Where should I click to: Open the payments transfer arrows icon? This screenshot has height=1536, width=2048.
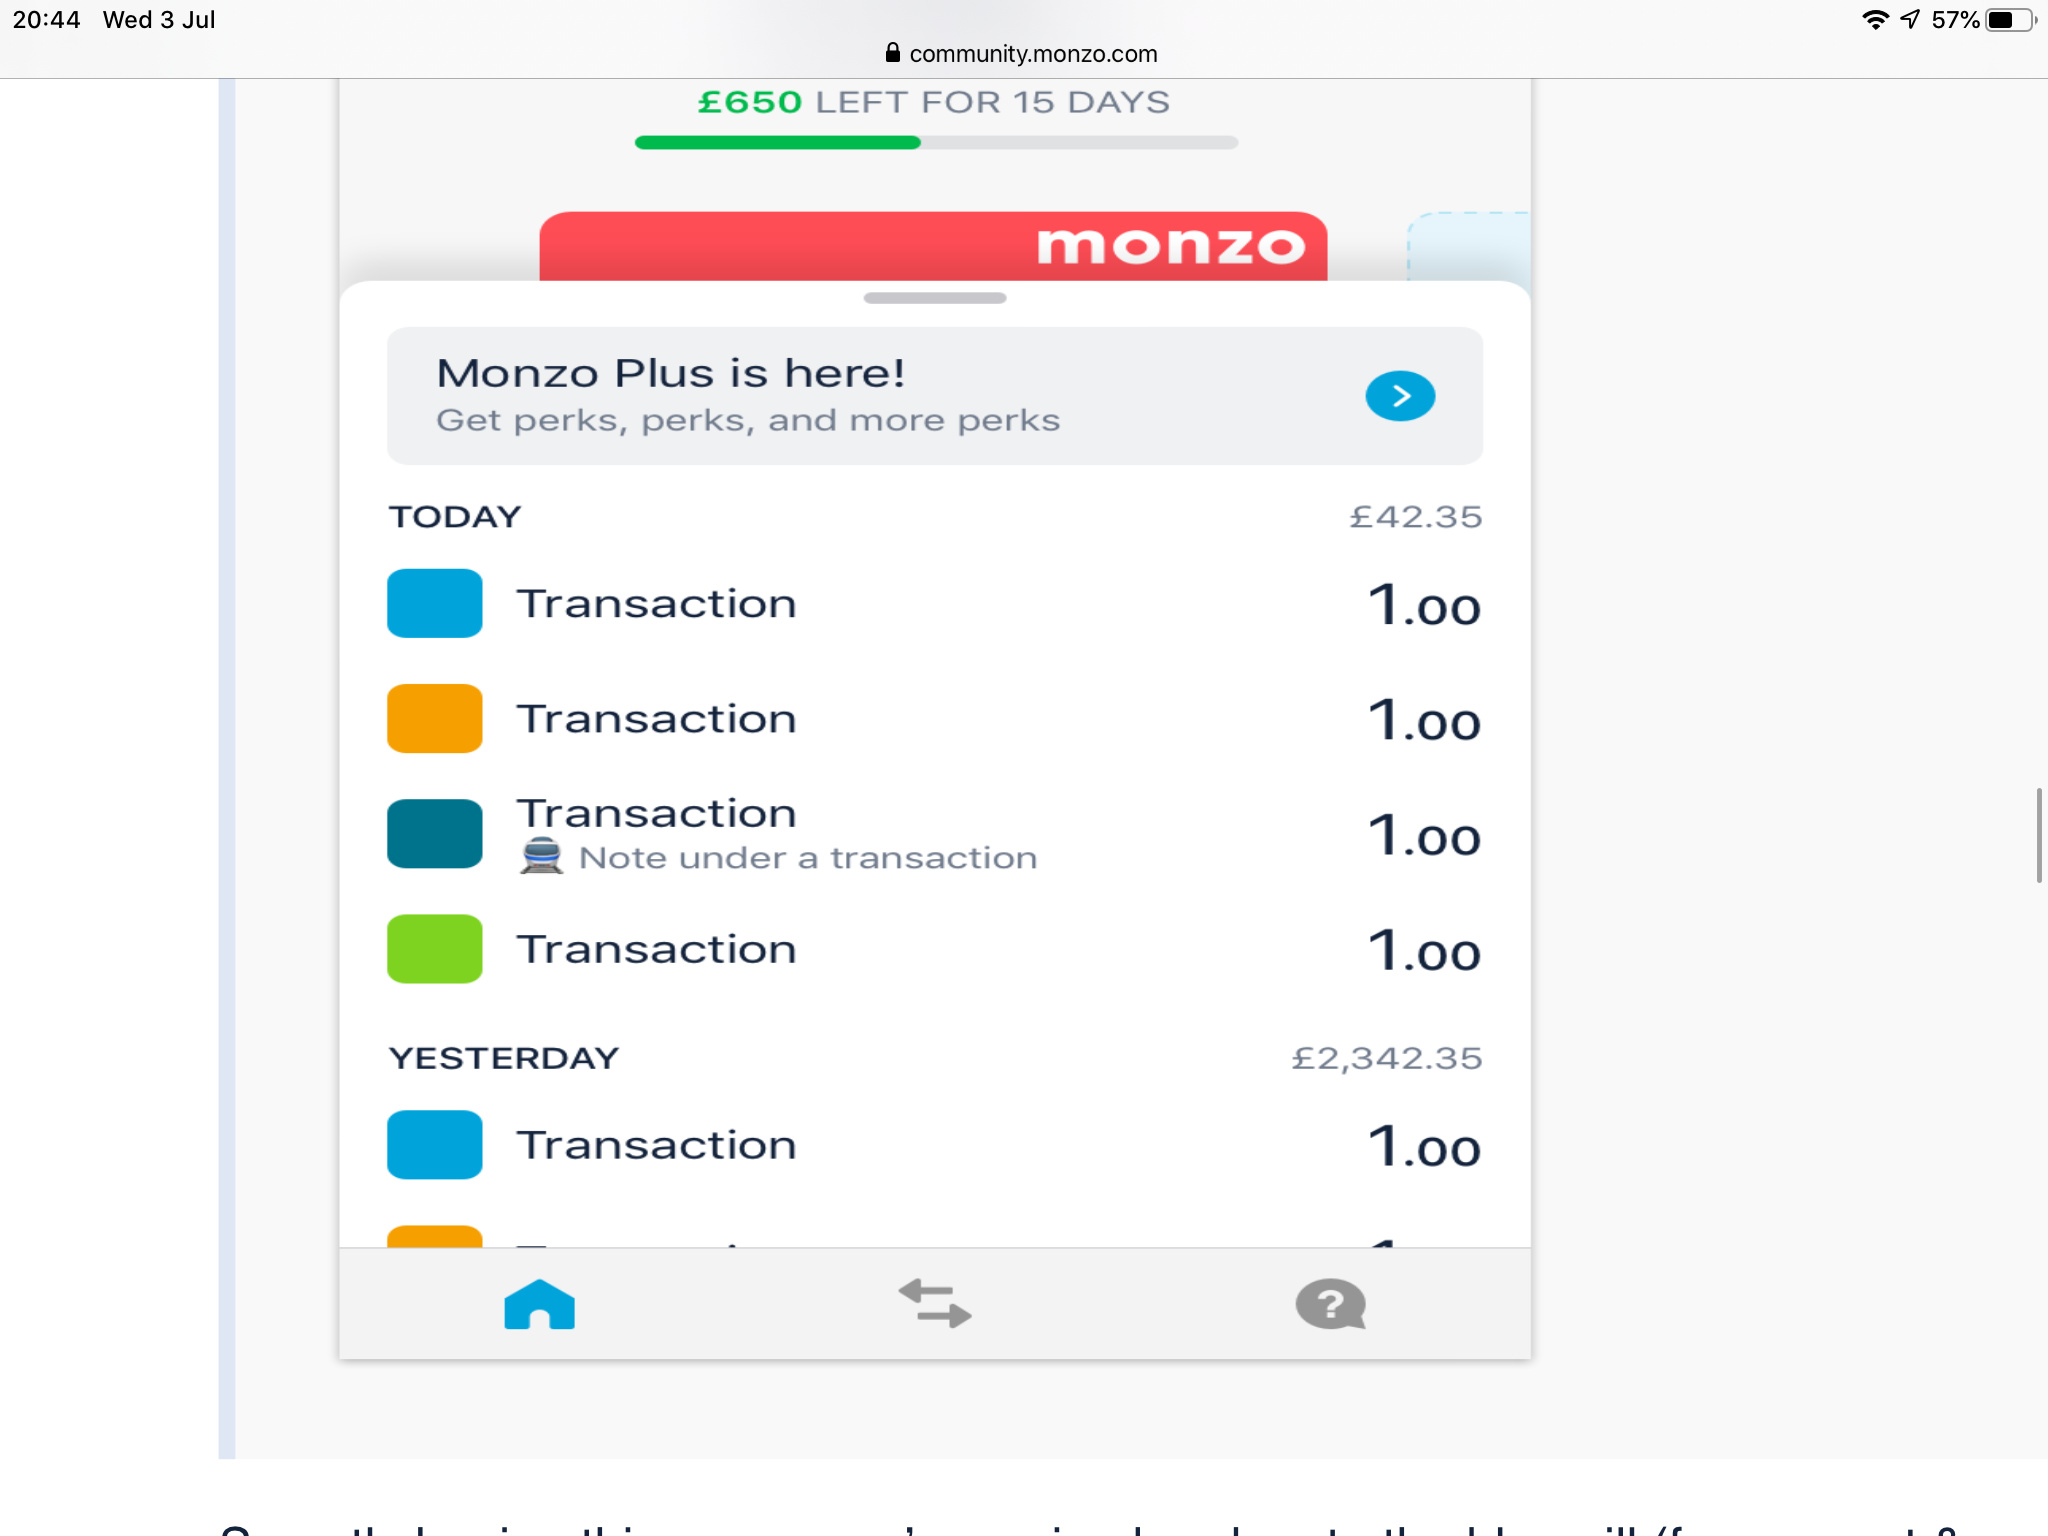click(x=935, y=1304)
